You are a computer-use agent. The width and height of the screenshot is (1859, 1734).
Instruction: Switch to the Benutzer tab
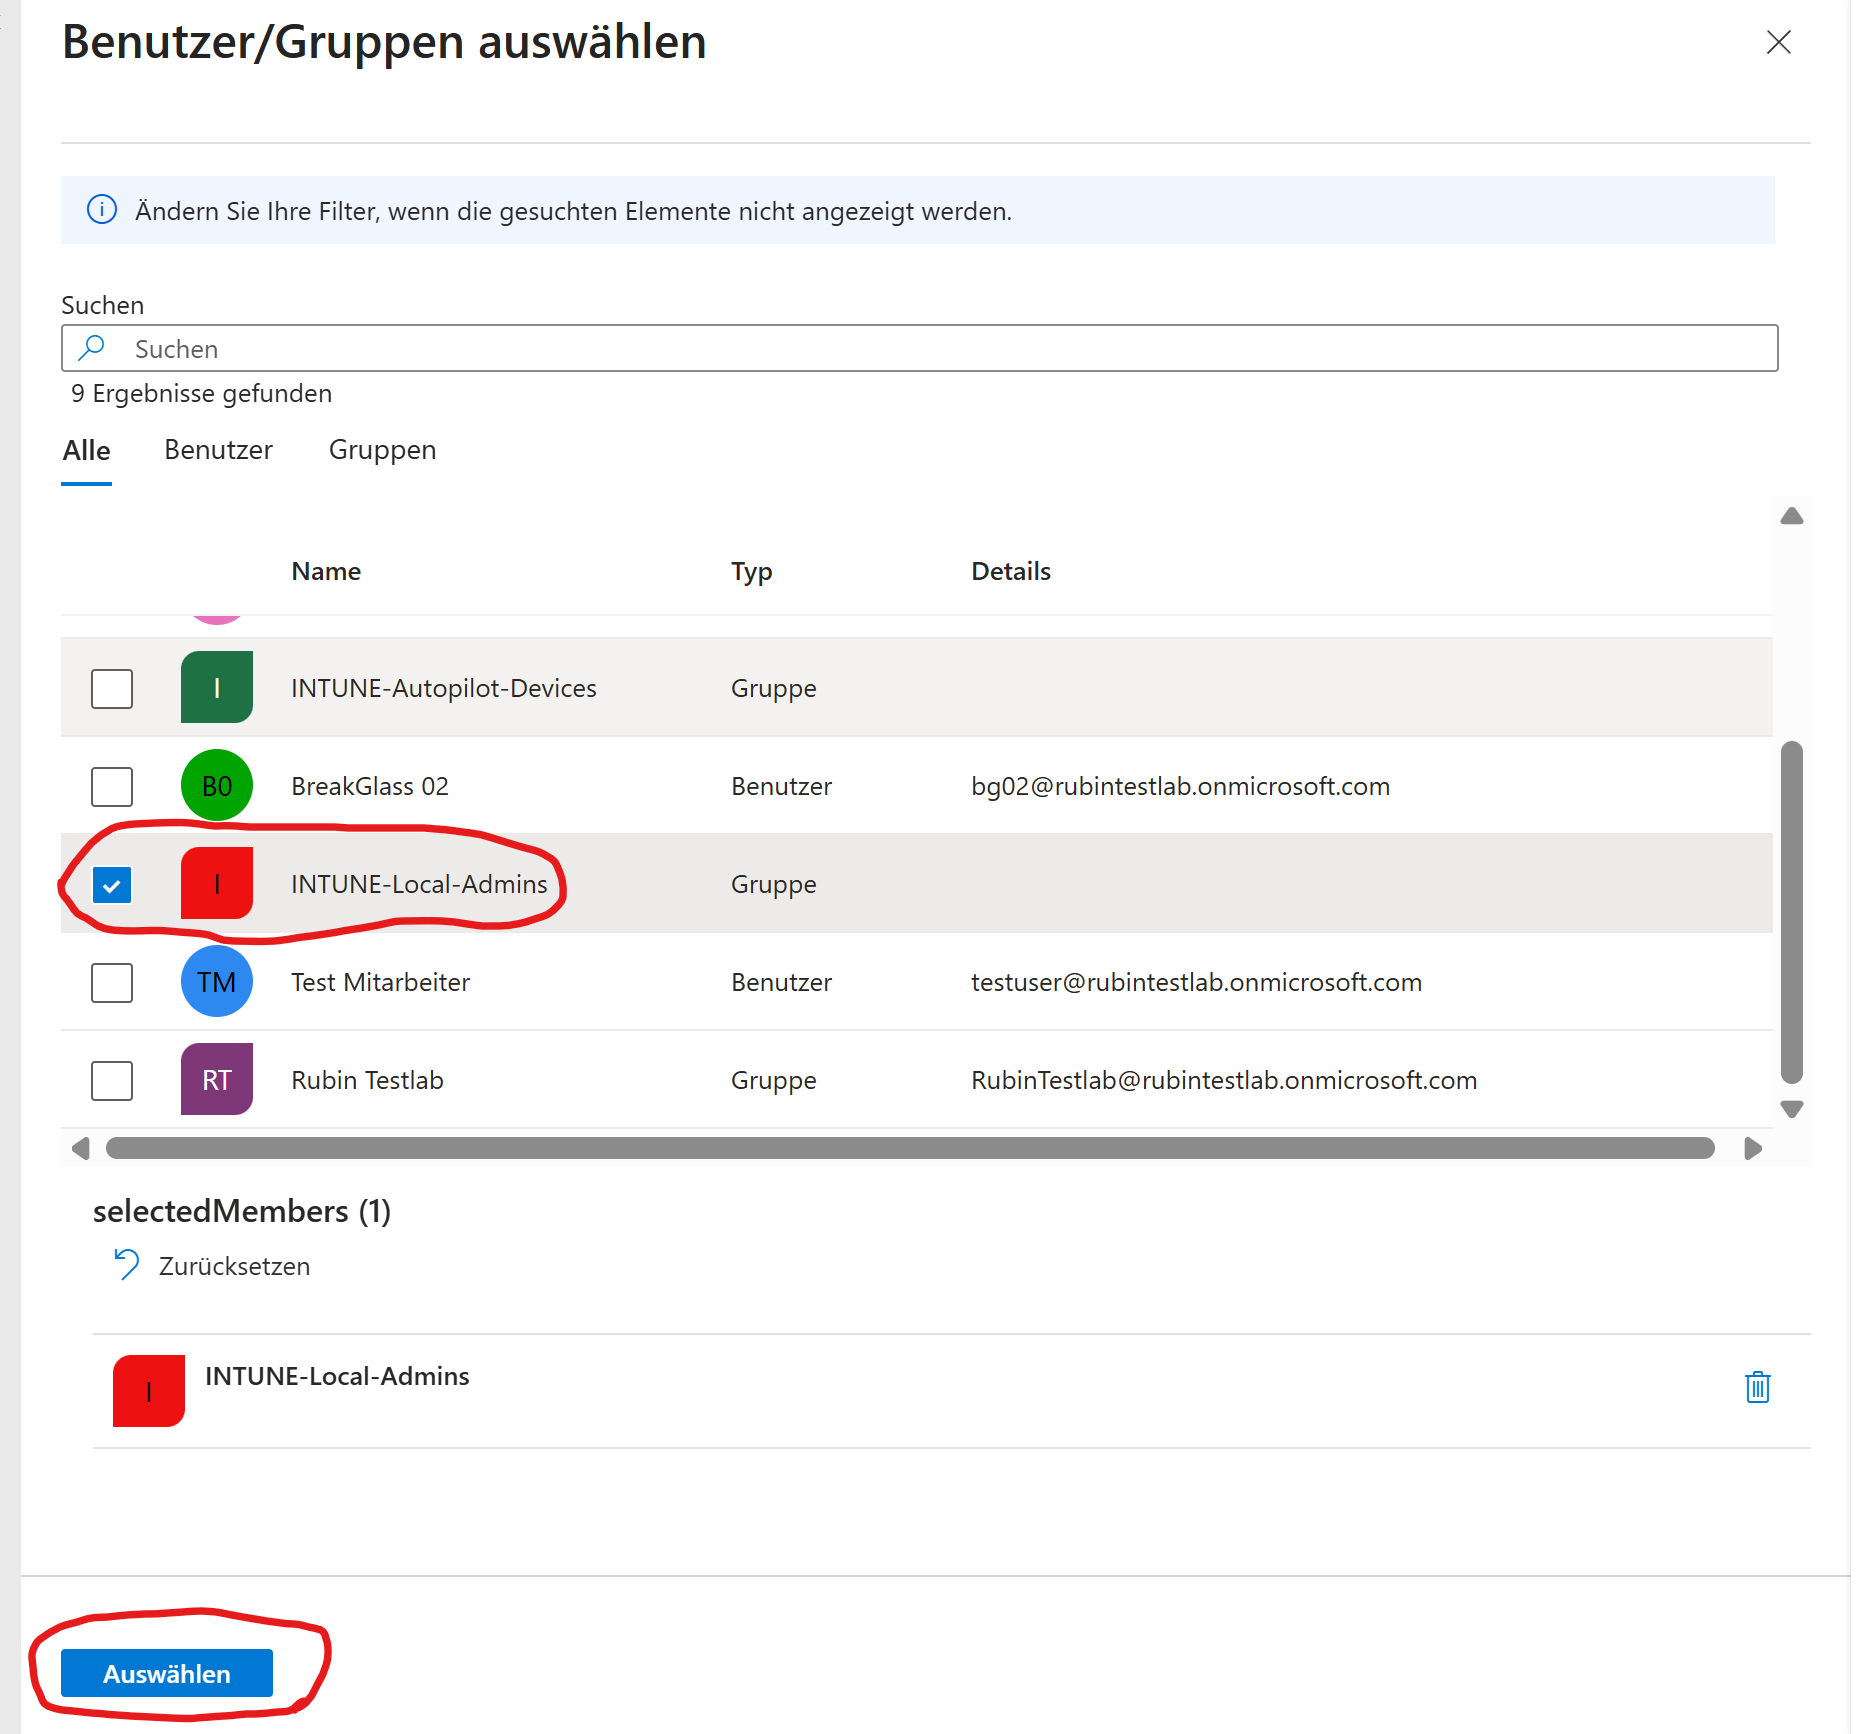point(218,450)
